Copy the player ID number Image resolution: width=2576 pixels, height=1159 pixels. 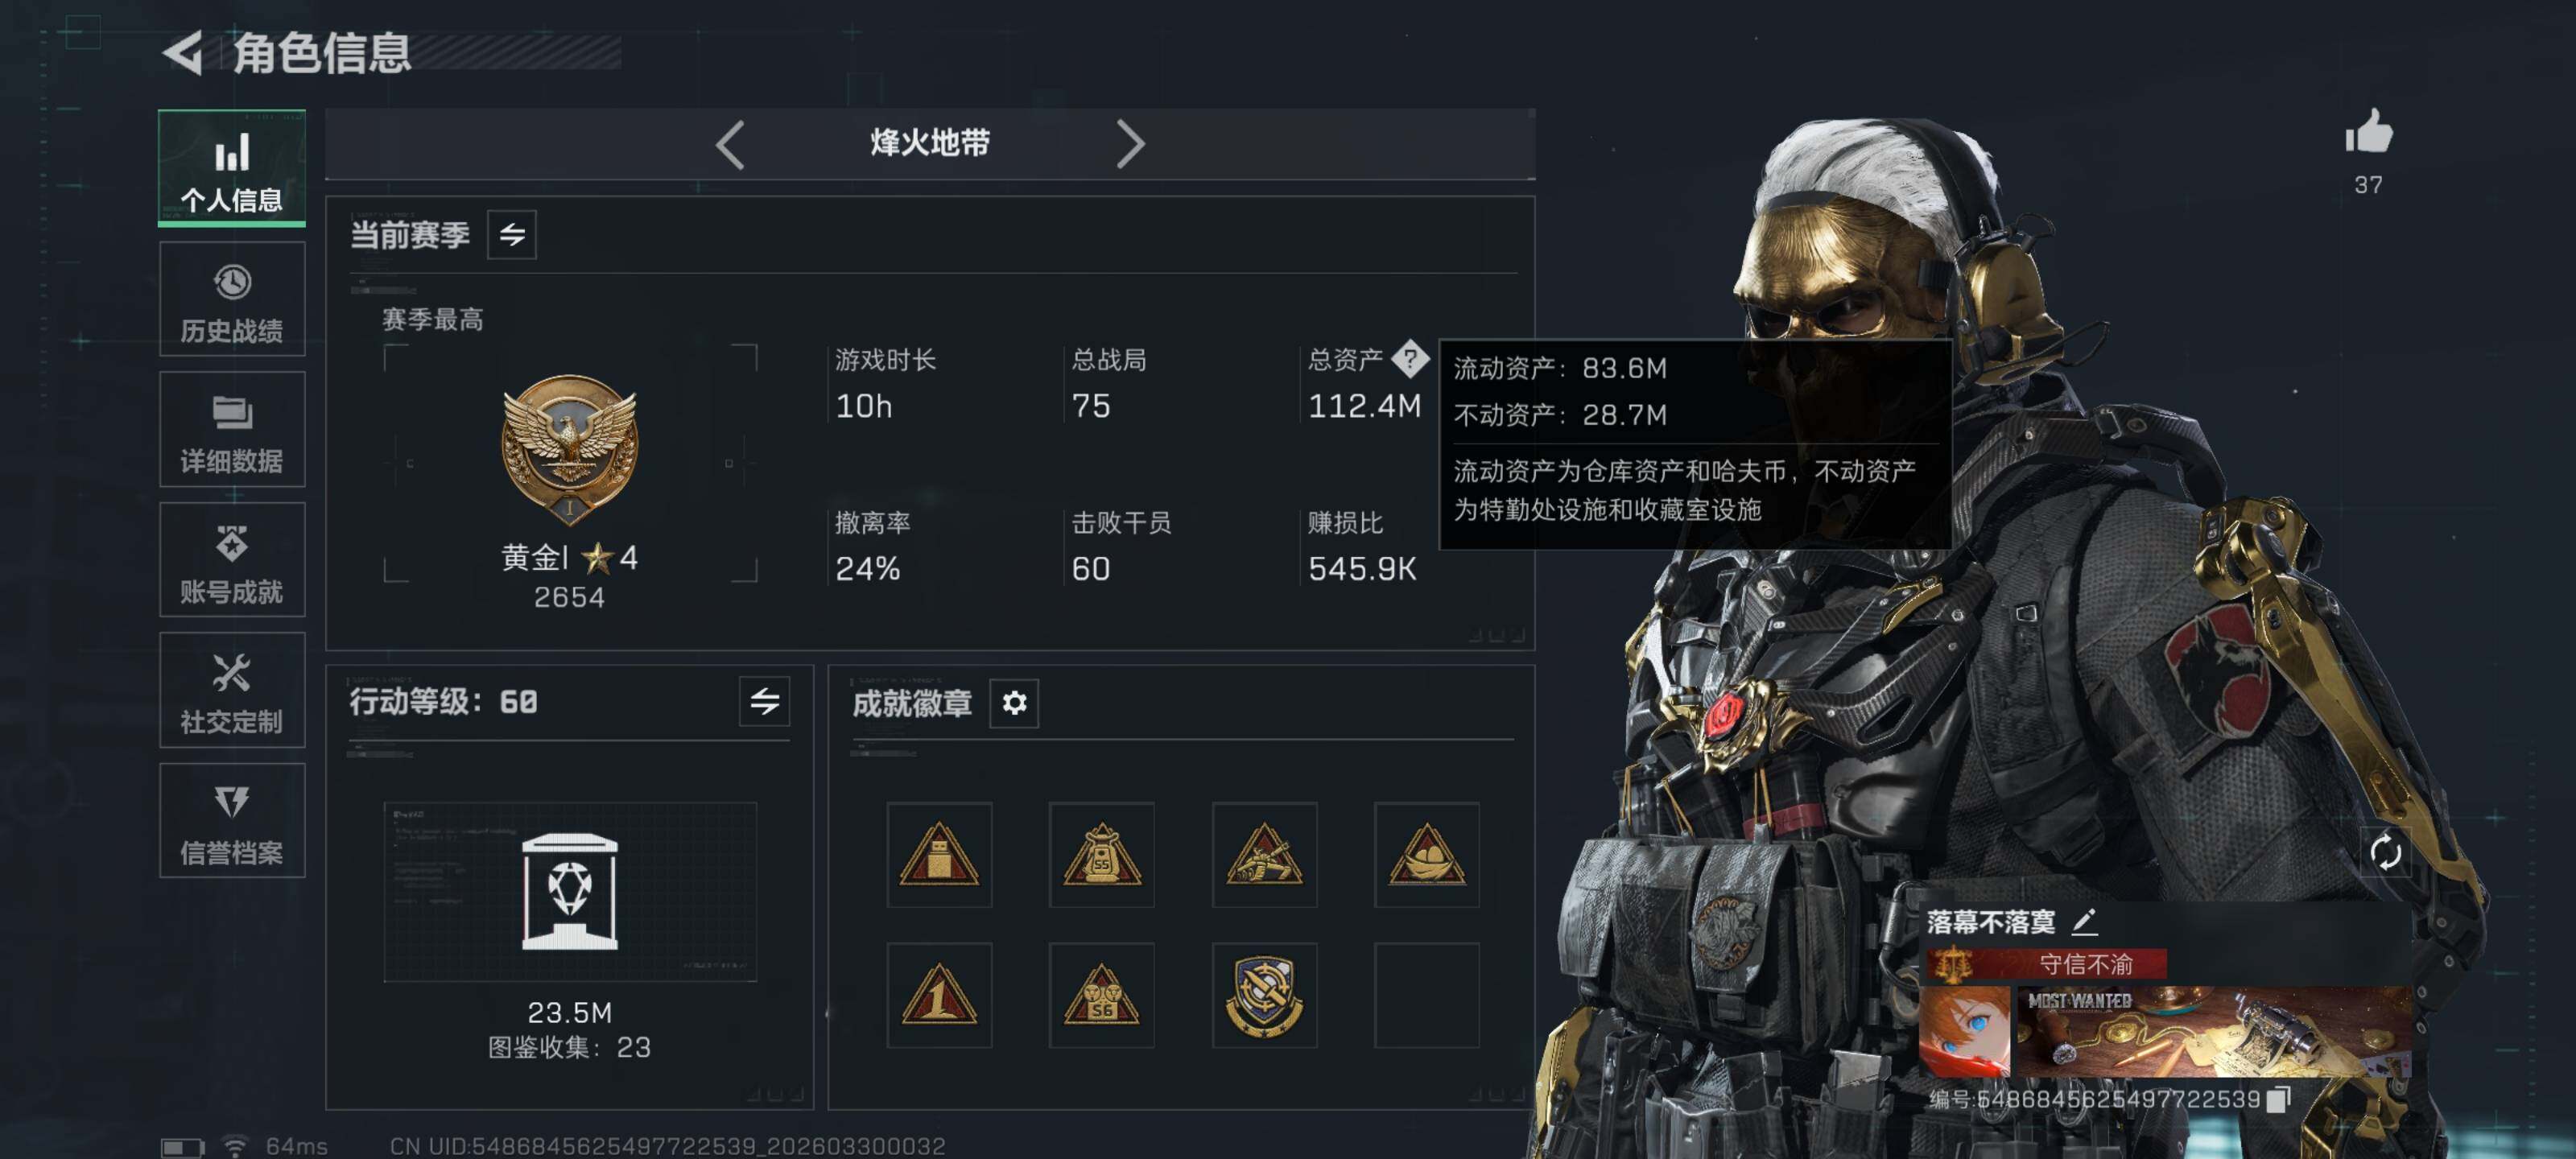pyautogui.click(x=2279, y=1099)
